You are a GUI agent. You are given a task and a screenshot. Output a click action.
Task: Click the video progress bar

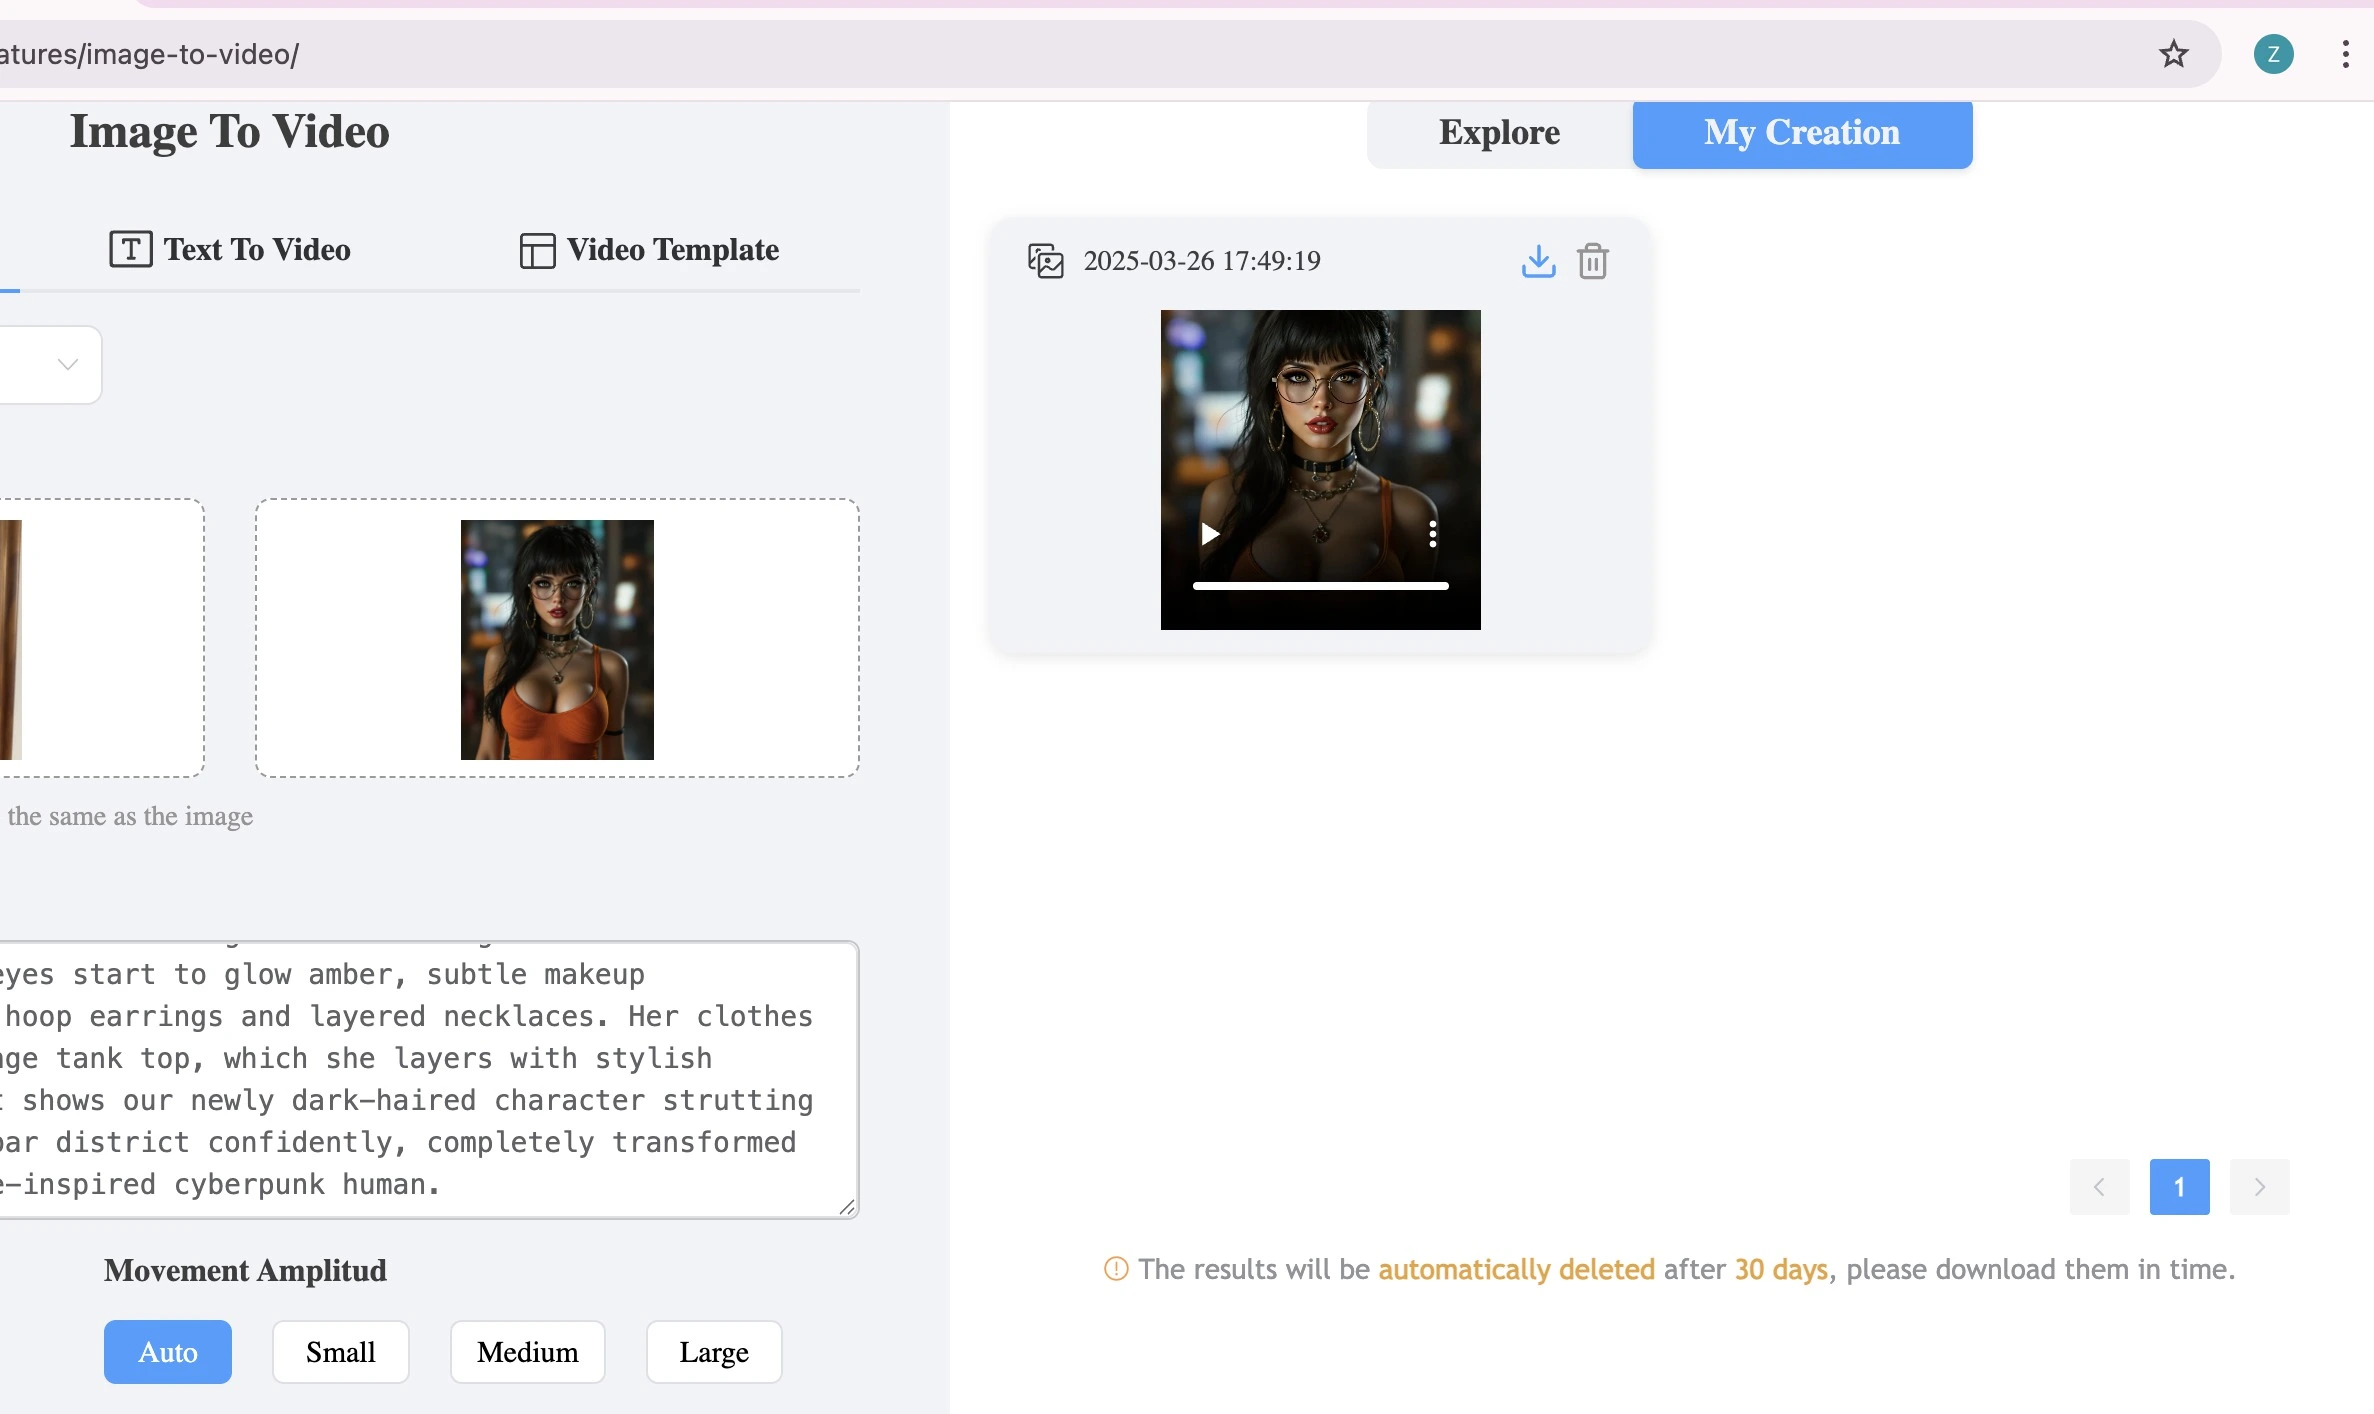1320,586
